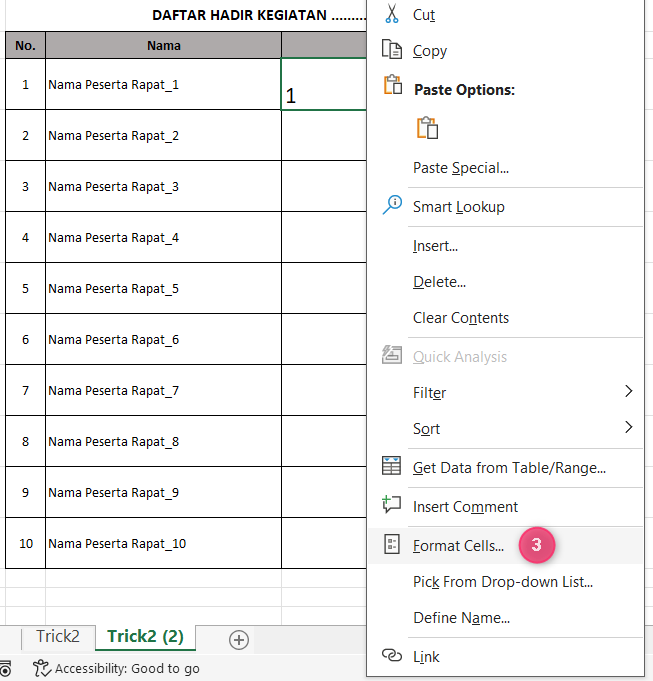
Task: Click the Smart Lookup magnifier icon
Action: pyautogui.click(x=392, y=206)
